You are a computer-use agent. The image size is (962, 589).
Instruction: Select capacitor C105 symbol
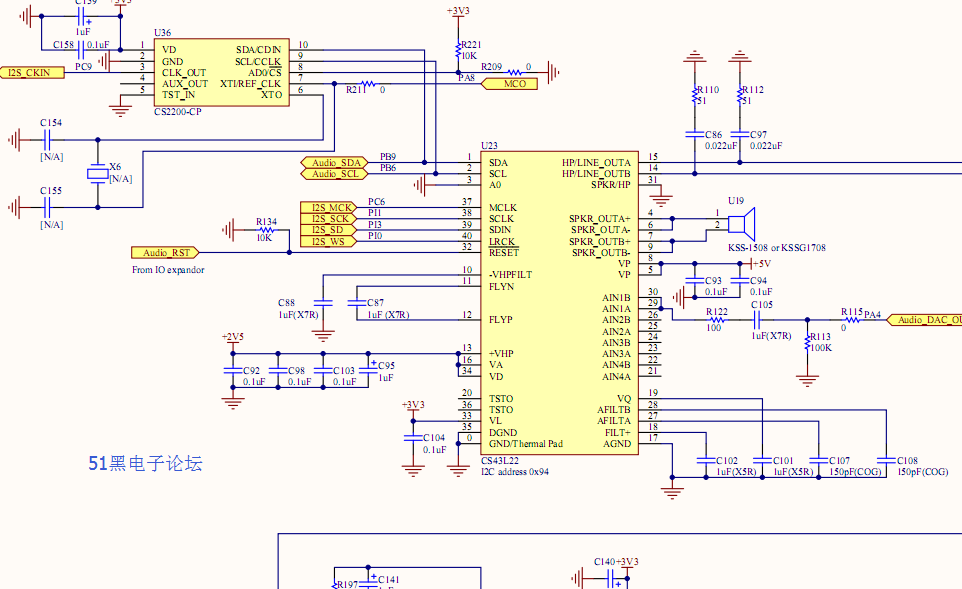coord(756,320)
